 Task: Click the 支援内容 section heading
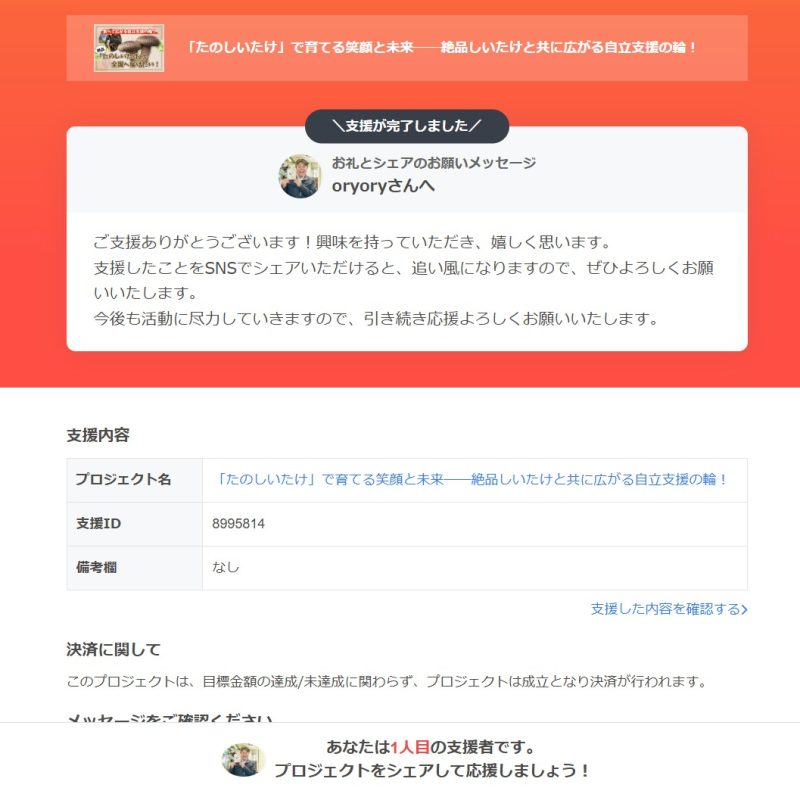(x=98, y=435)
